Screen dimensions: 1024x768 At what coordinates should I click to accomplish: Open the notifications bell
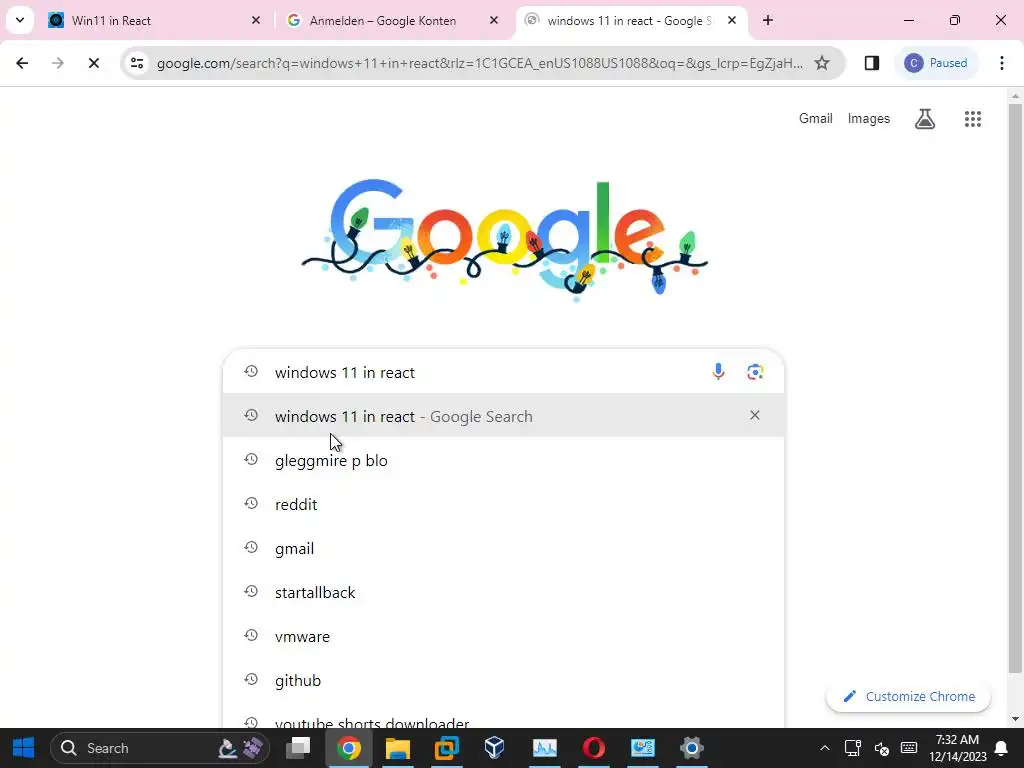coord(1000,748)
